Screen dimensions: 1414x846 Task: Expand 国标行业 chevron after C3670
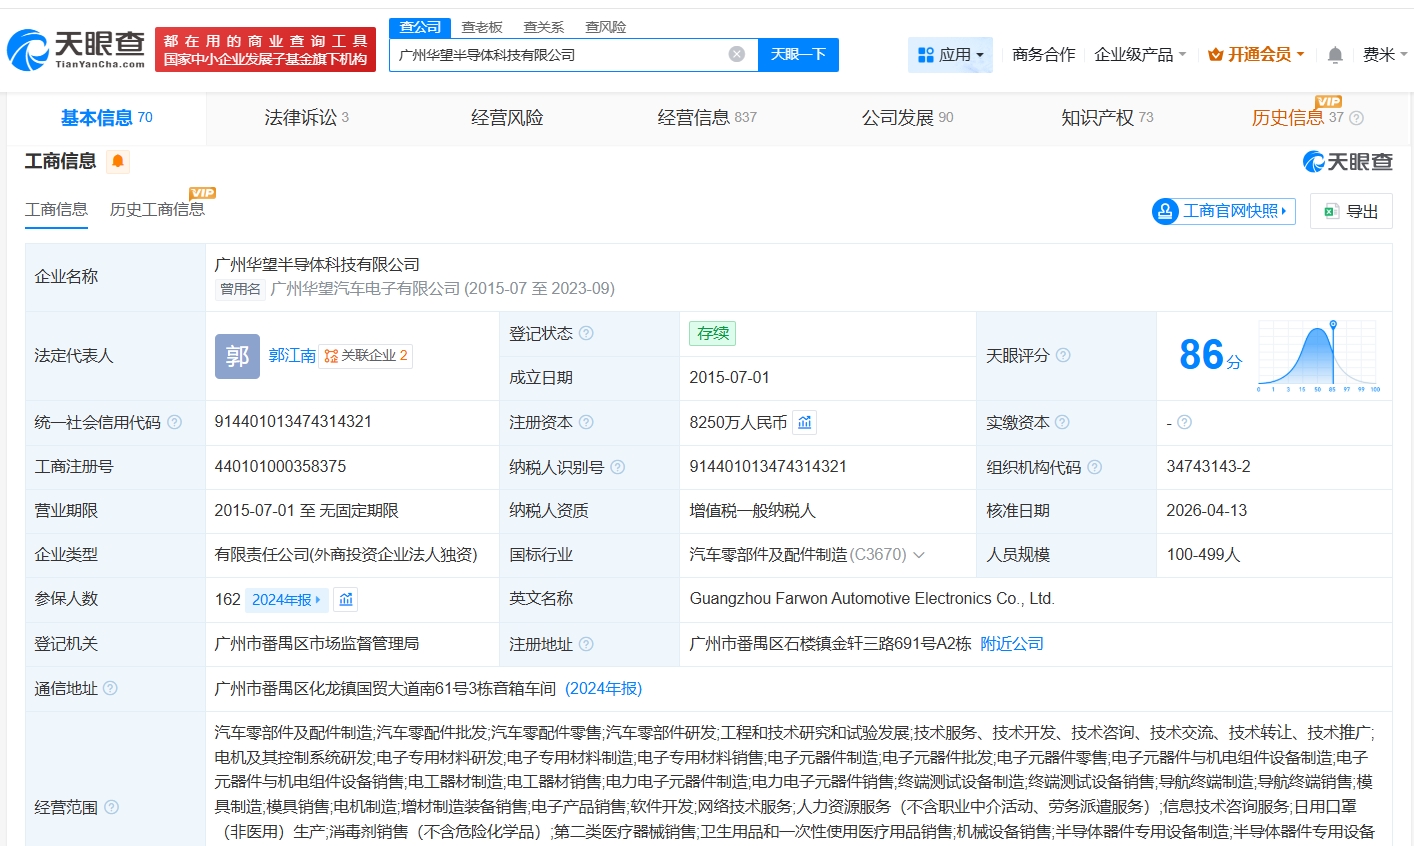[x=919, y=555]
